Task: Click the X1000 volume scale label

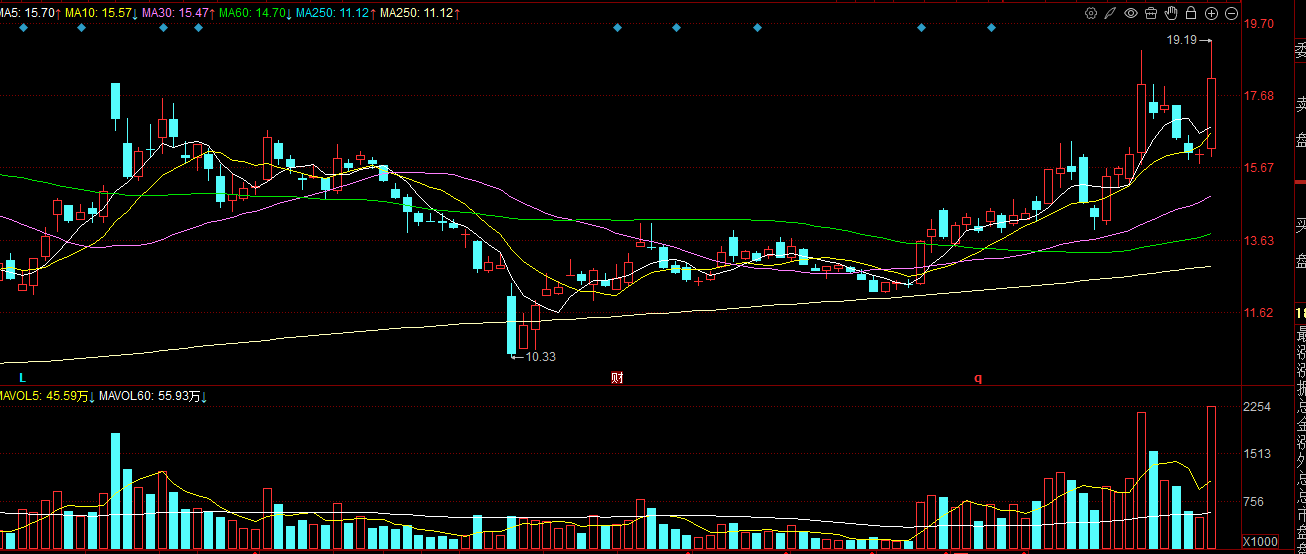Action: tap(1260, 541)
